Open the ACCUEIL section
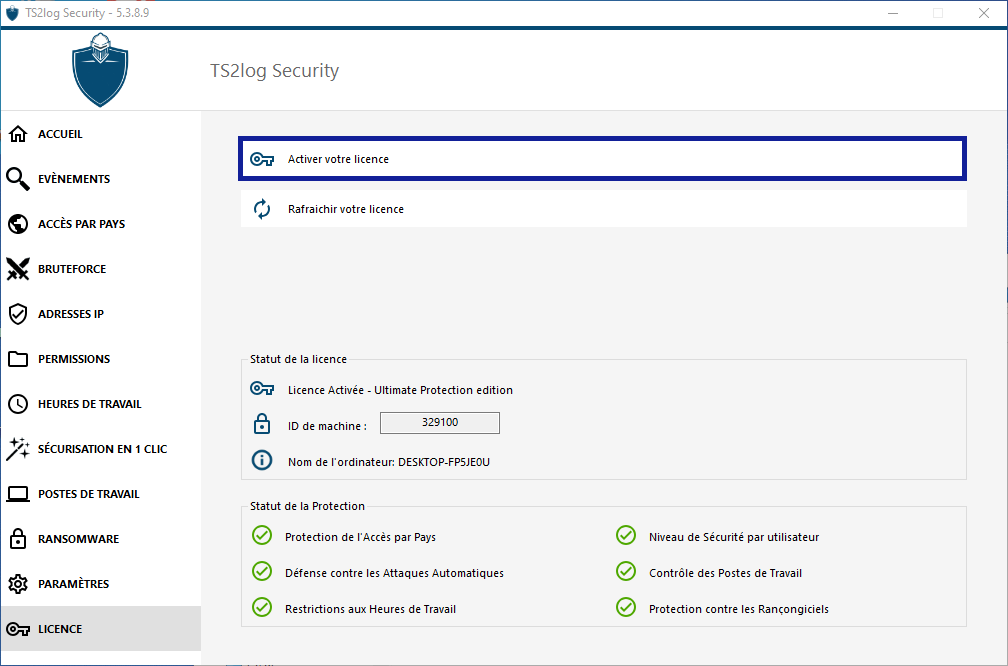The width and height of the screenshot is (1008, 666). (101, 134)
